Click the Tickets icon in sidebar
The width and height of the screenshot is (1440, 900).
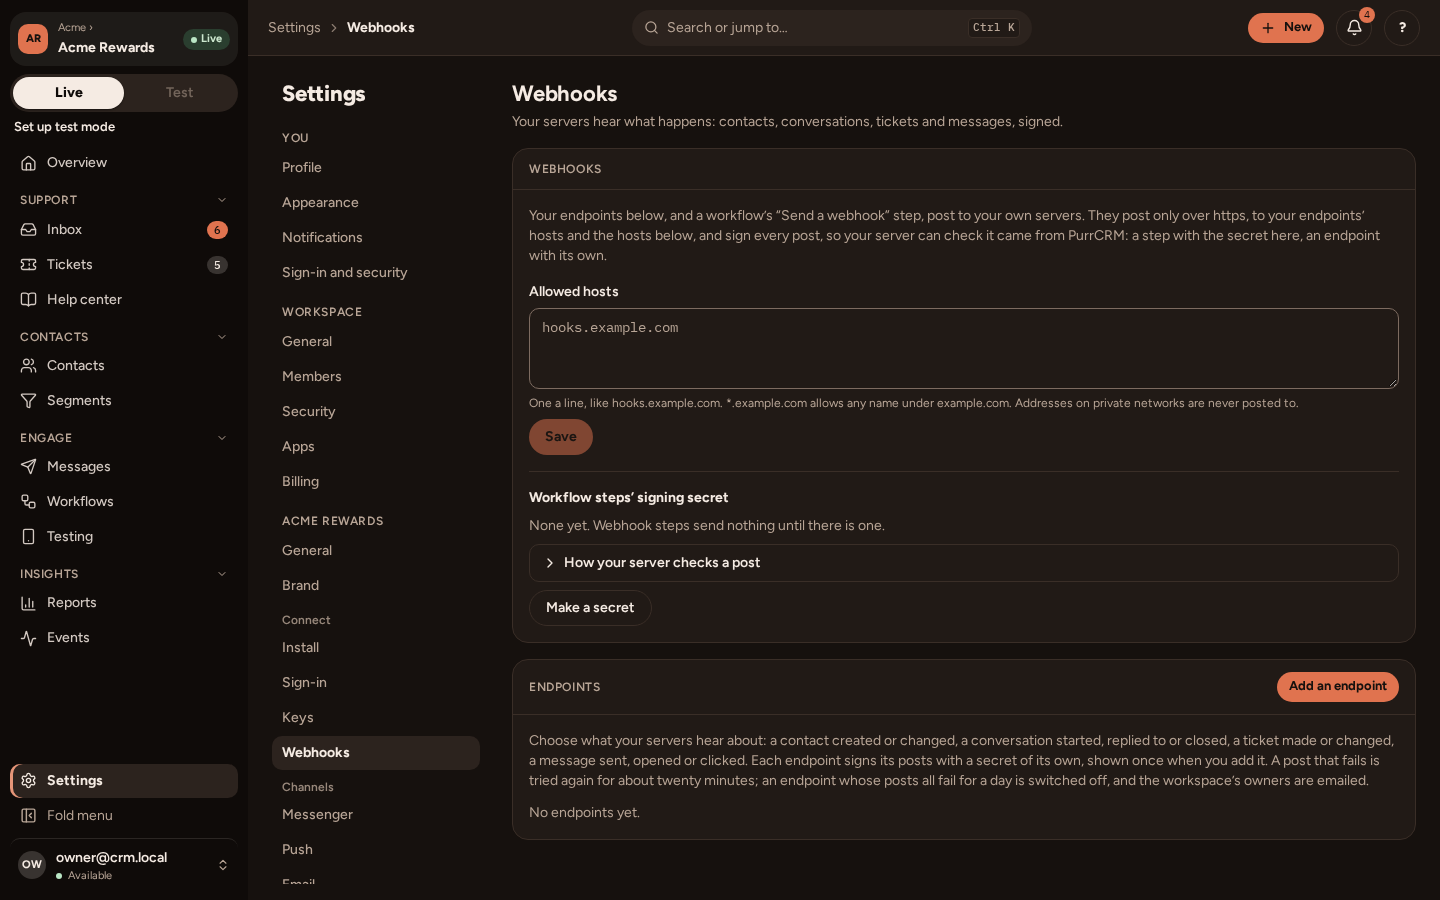click(x=29, y=265)
